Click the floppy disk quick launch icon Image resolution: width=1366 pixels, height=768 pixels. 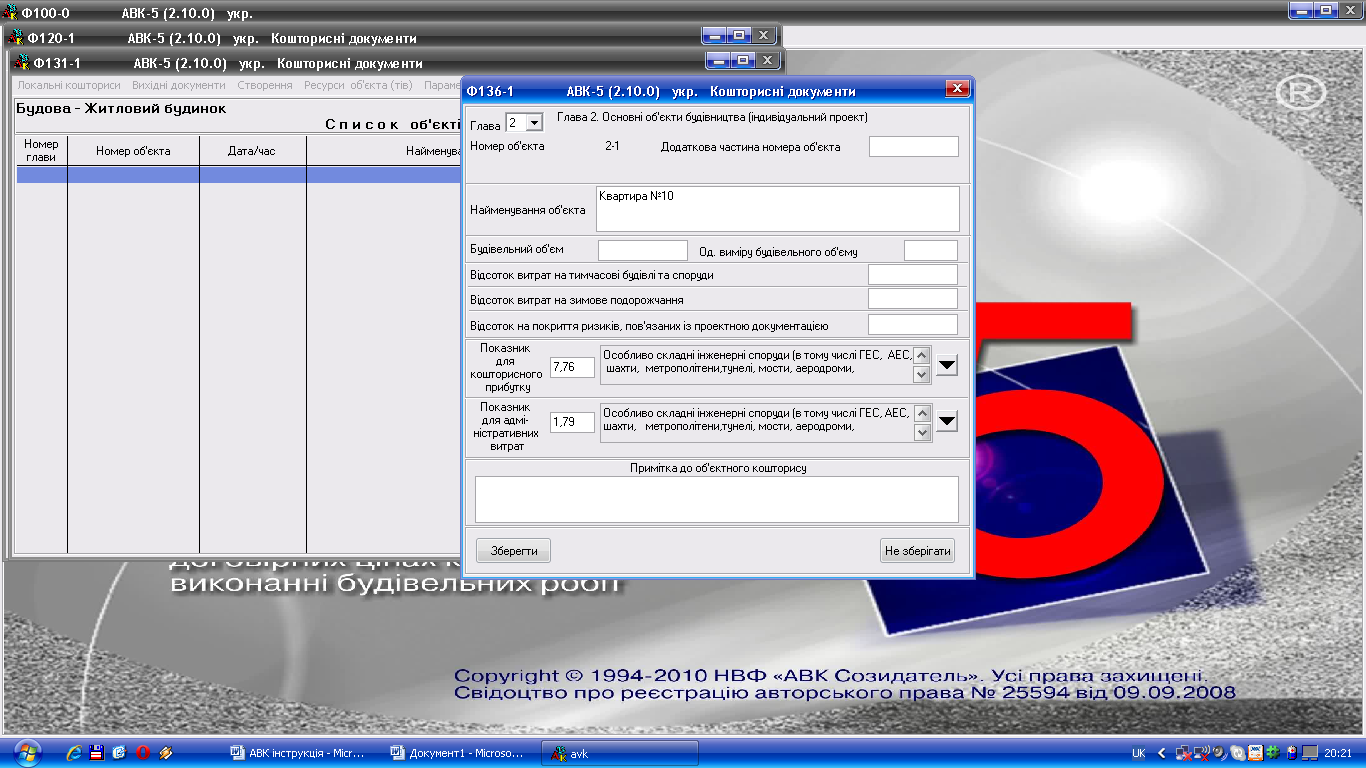click(x=97, y=752)
